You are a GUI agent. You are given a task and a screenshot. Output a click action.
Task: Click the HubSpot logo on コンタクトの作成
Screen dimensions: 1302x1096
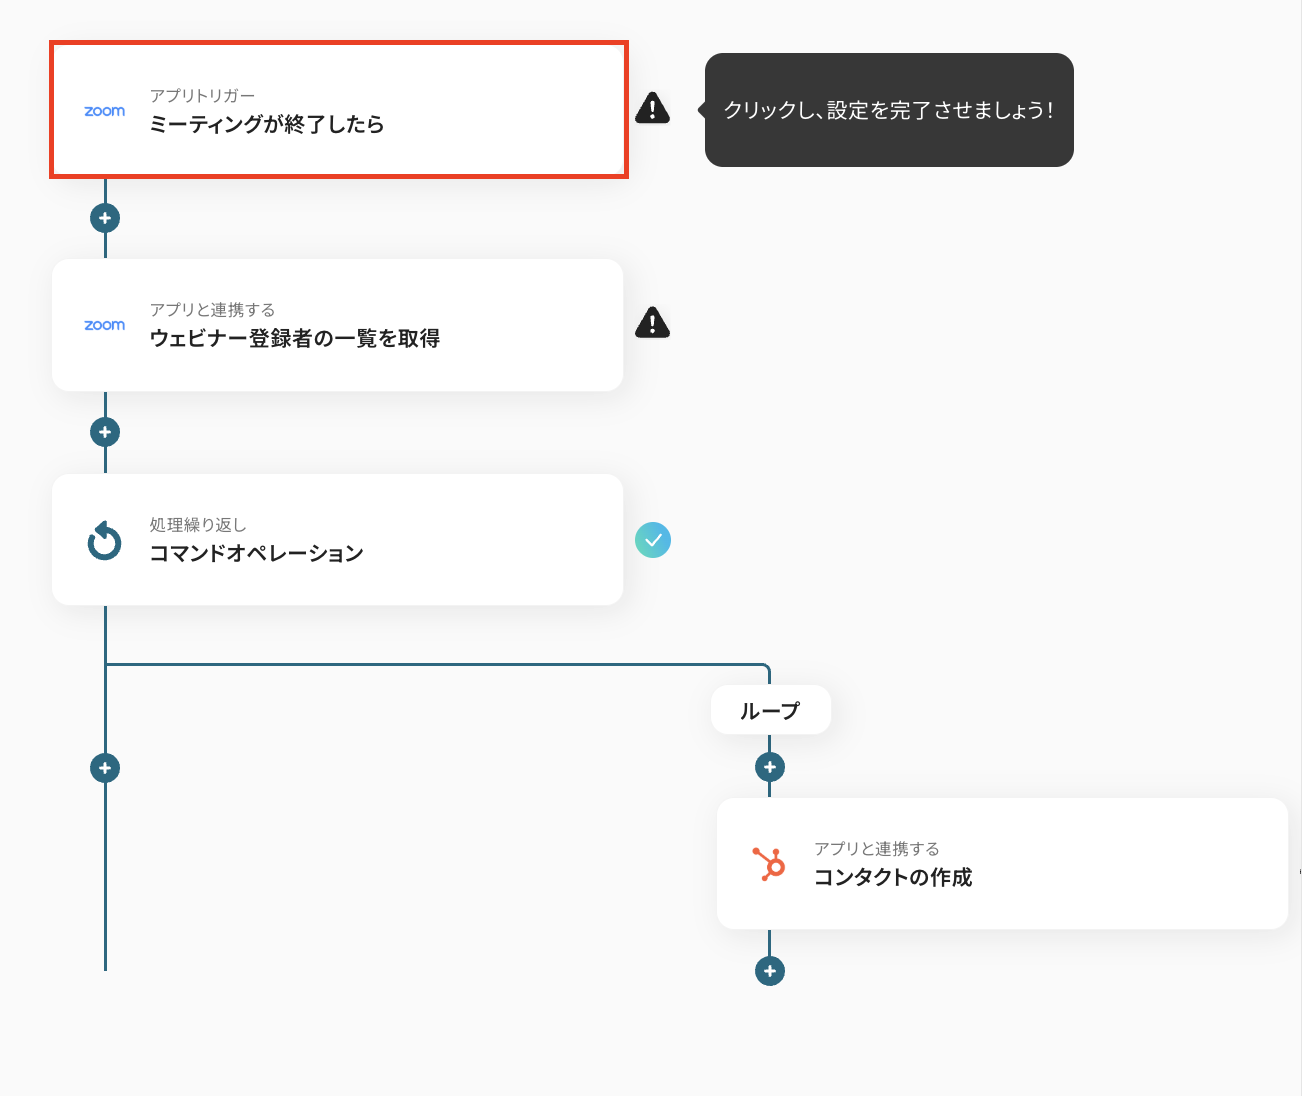(769, 864)
